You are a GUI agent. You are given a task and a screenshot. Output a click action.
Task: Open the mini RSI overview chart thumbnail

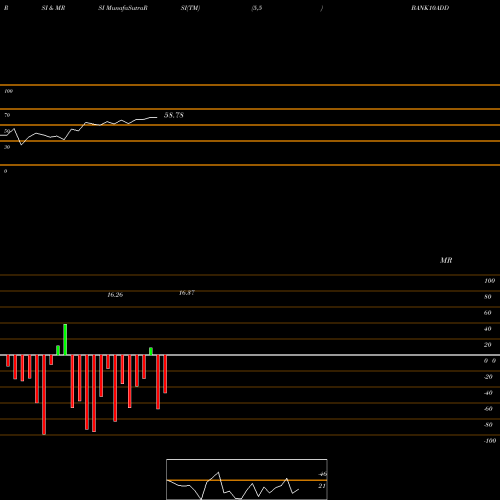point(247,479)
